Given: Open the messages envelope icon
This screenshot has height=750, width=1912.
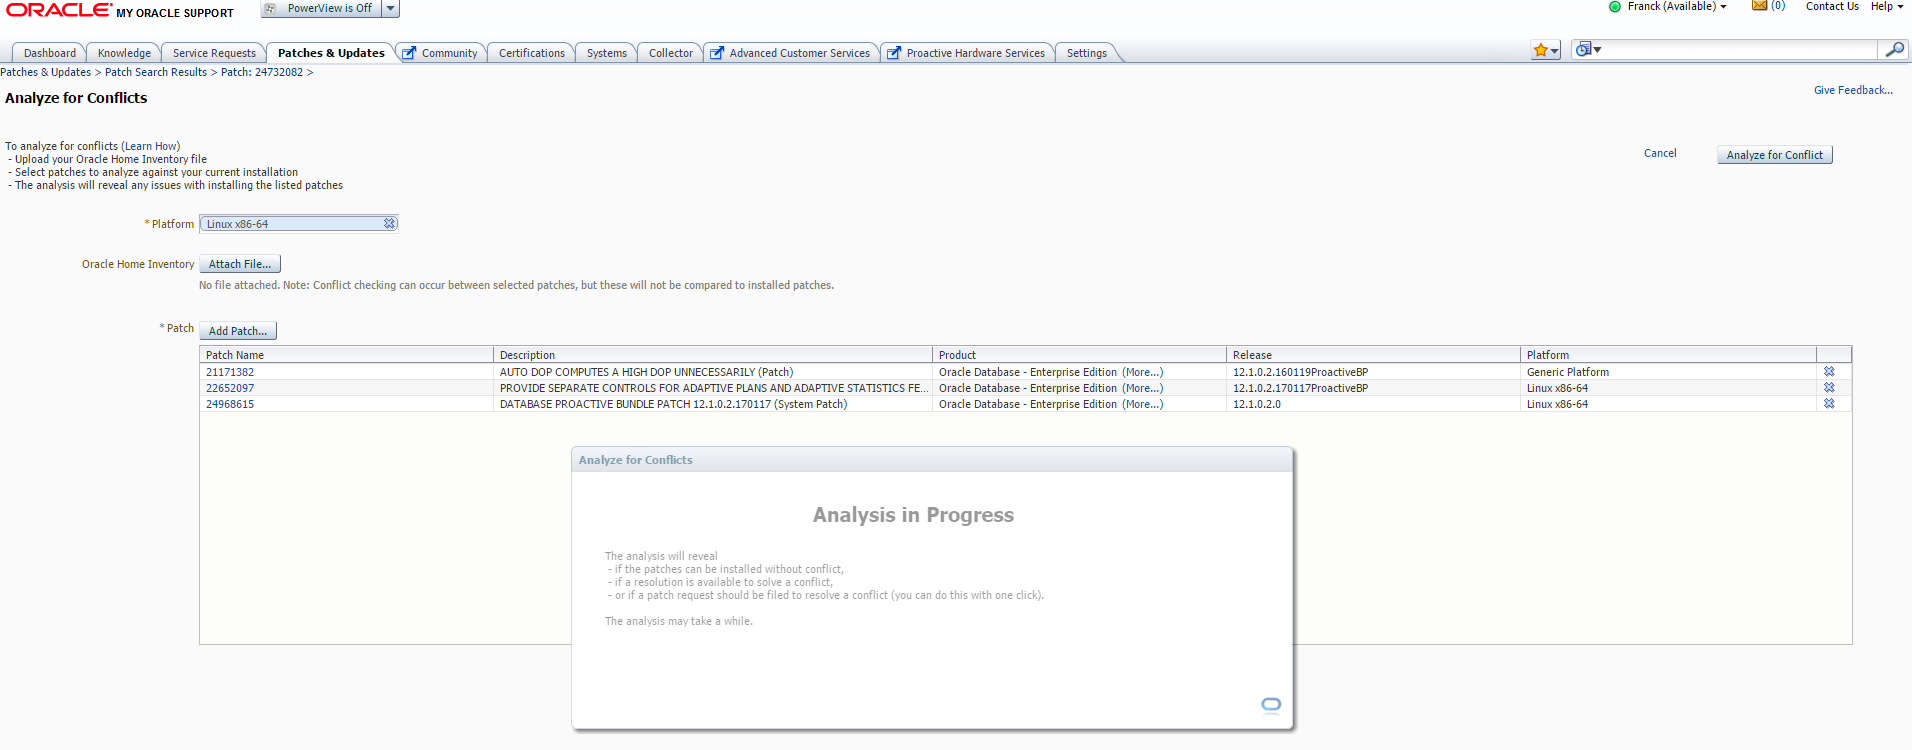Looking at the screenshot, I should (1759, 6).
